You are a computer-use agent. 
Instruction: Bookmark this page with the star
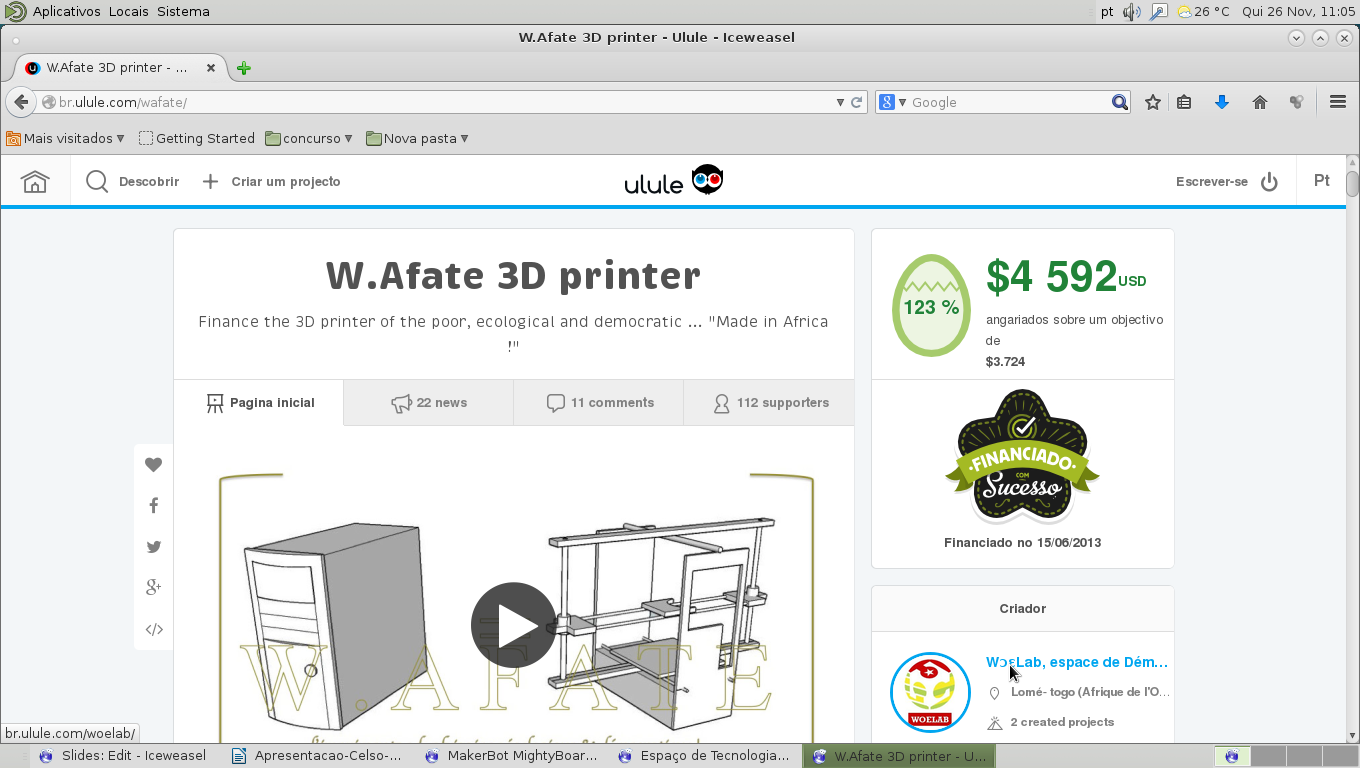pyautogui.click(x=1153, y=102)
